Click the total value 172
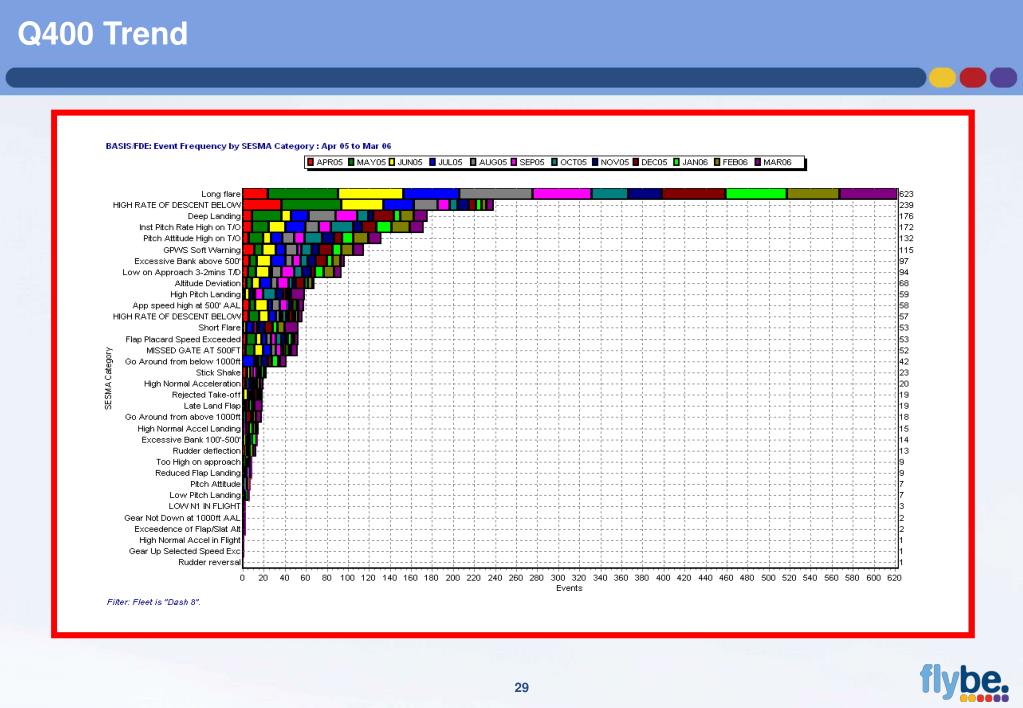 906,227
